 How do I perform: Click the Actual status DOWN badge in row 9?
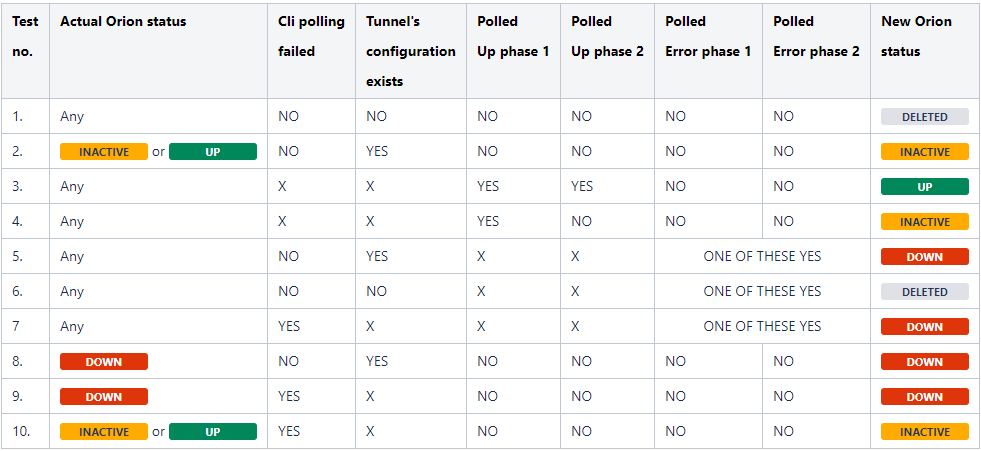pyautogui.click(x=104, y=397)
